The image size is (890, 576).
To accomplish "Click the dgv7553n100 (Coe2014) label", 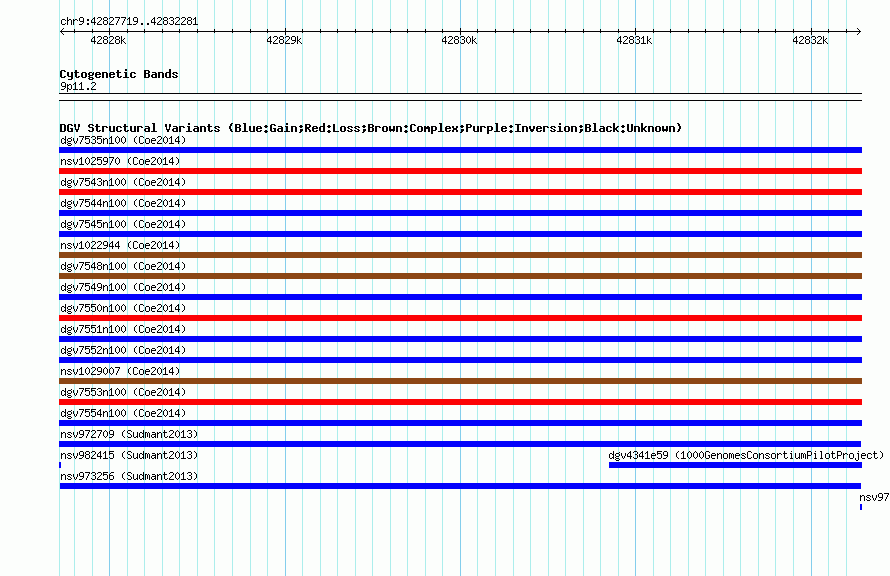I will coord(123,392).
